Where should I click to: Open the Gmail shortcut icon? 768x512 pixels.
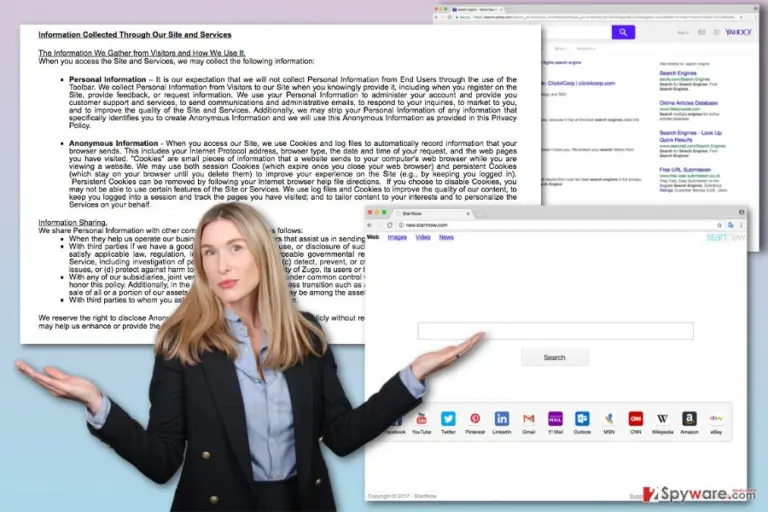[x=528, y=418]
